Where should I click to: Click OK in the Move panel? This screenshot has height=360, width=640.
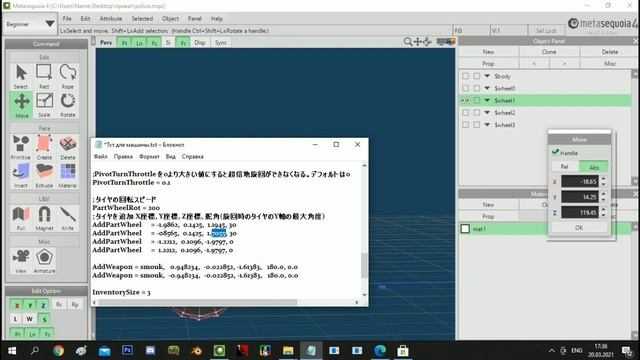point(579,228)
